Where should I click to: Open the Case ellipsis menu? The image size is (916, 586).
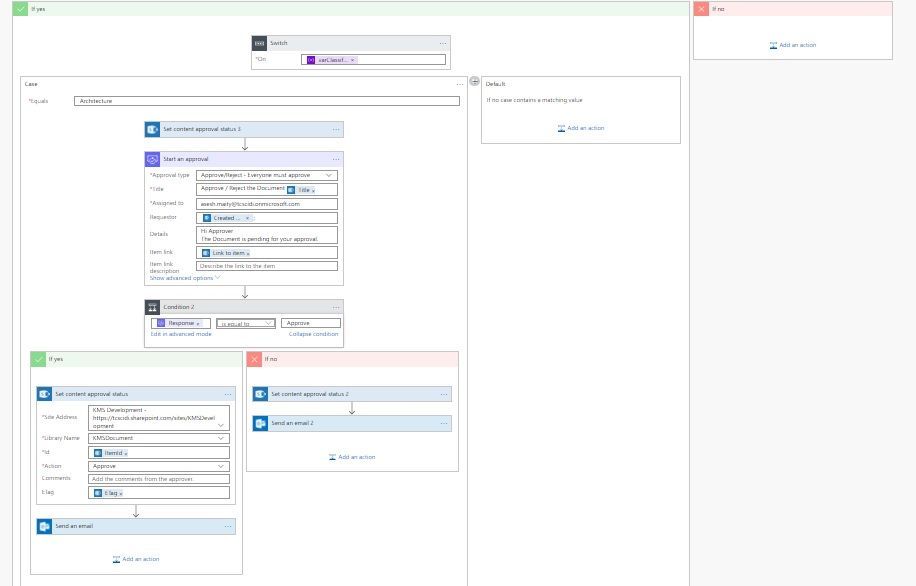pyautogui.click(x=460, y=84)
